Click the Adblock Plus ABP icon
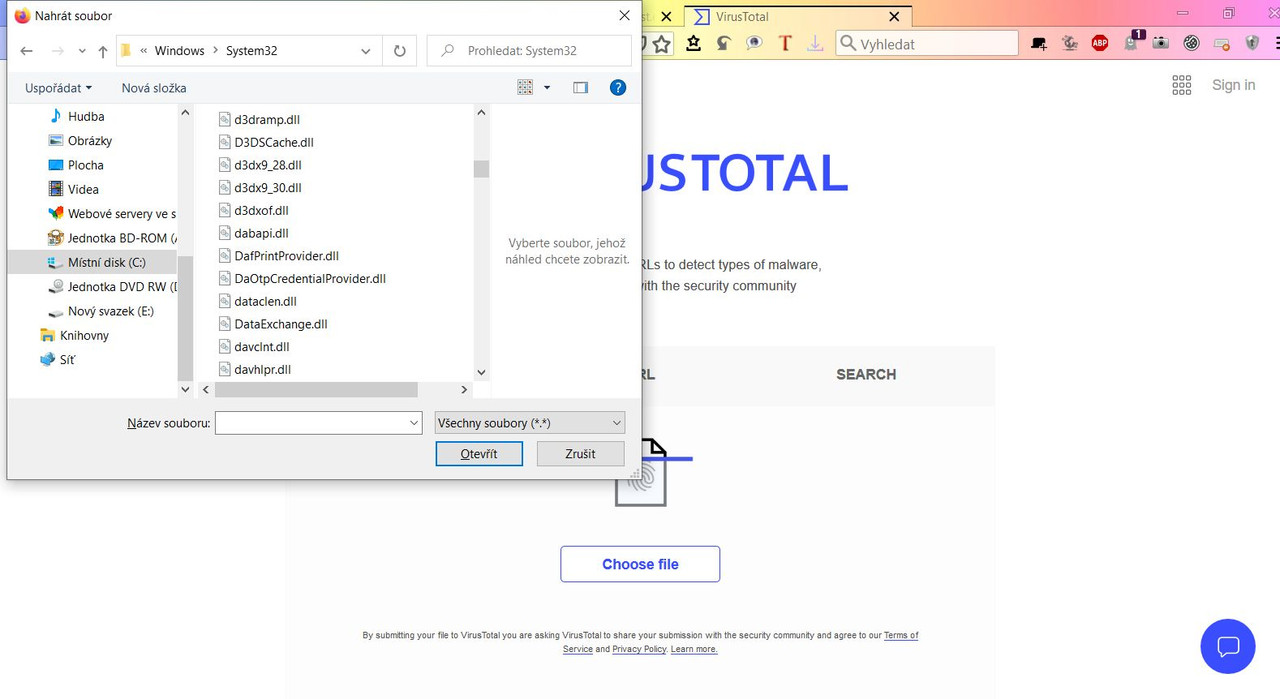 [1100, 43]
